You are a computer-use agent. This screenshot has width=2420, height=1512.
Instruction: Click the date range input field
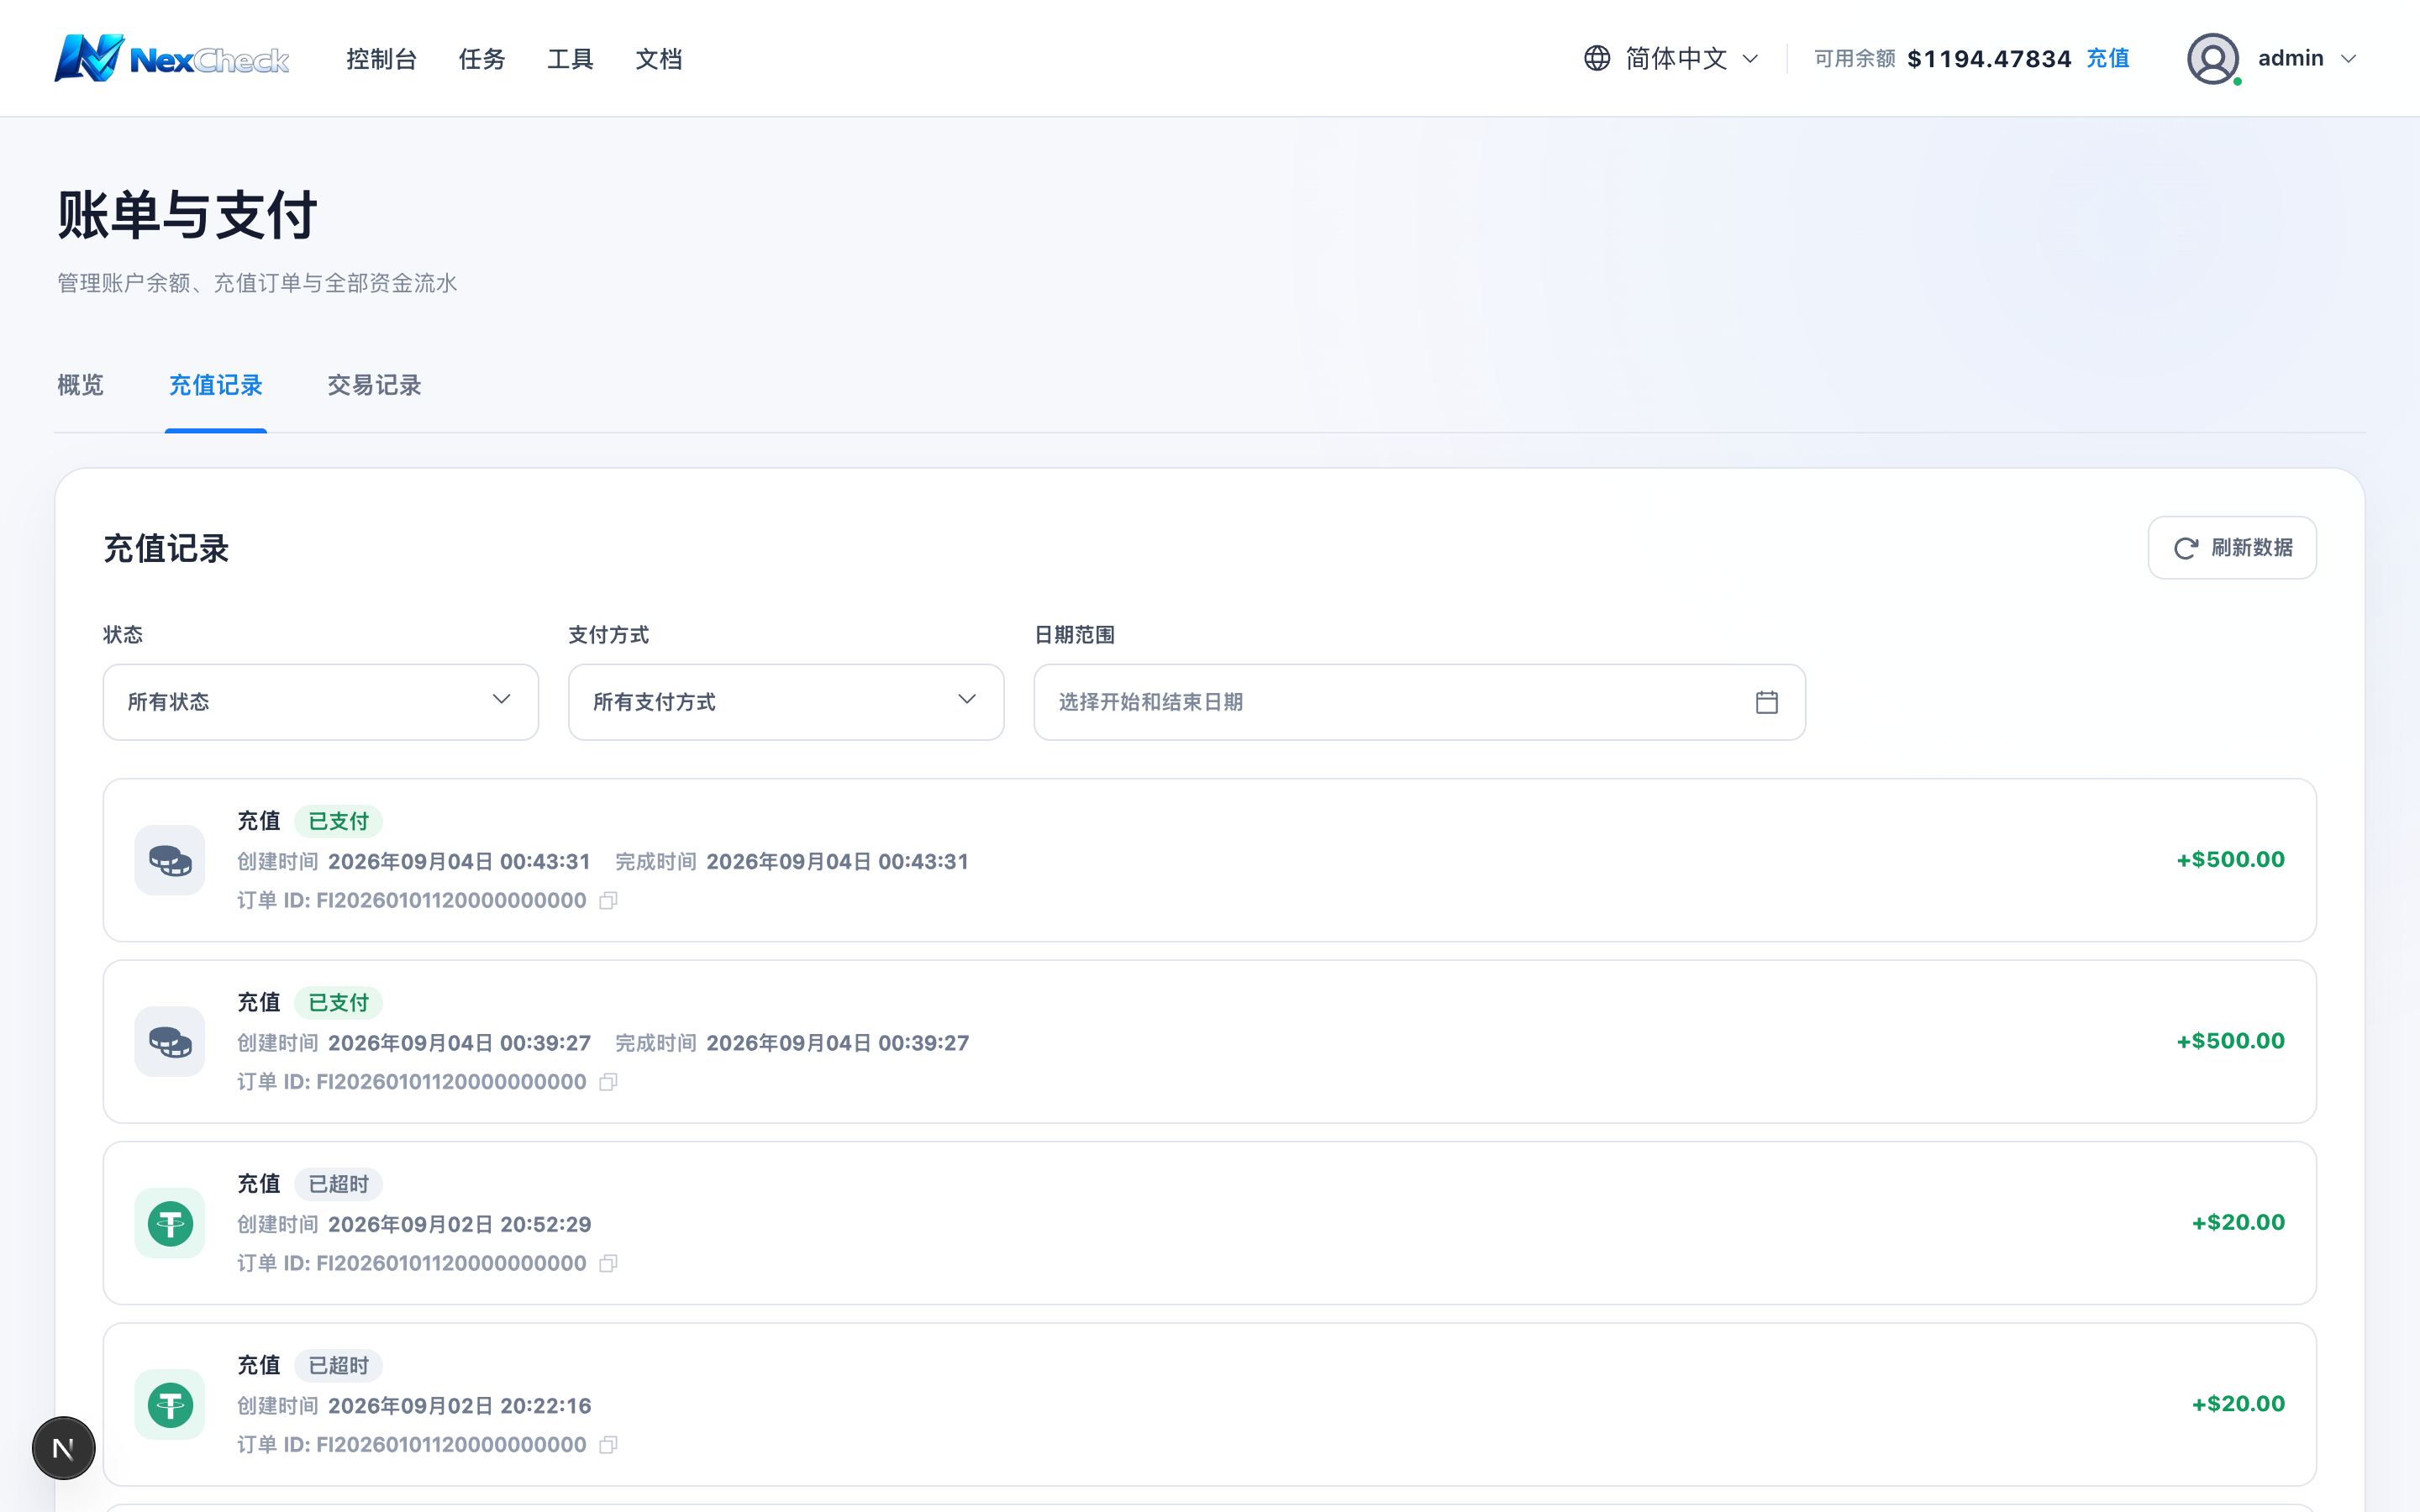(1419, 702)
